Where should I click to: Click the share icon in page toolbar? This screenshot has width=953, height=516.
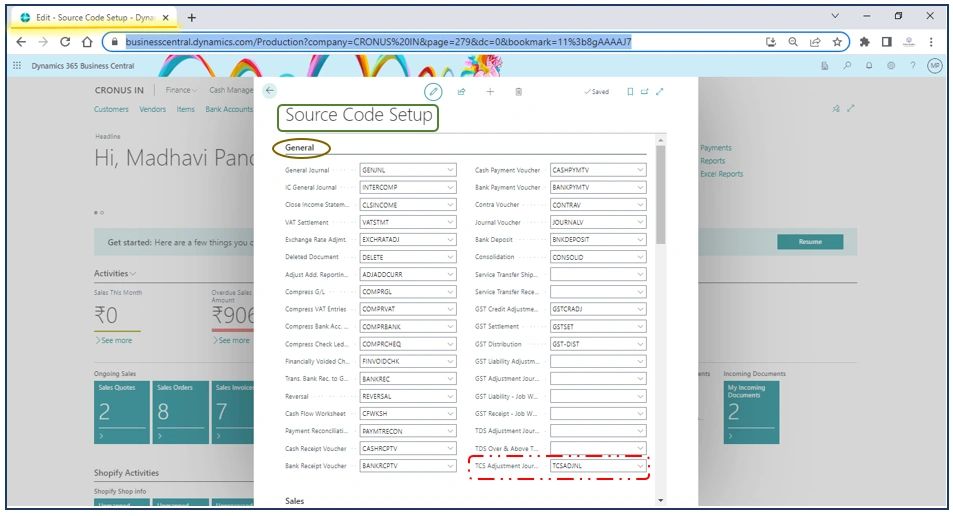462,91
